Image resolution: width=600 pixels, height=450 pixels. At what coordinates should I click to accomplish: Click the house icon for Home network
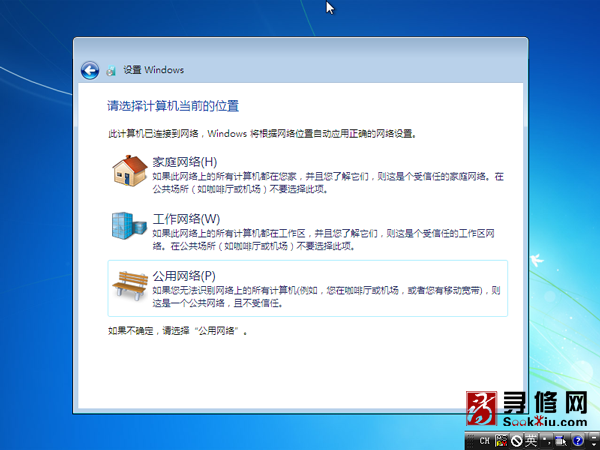click(130, 171)
